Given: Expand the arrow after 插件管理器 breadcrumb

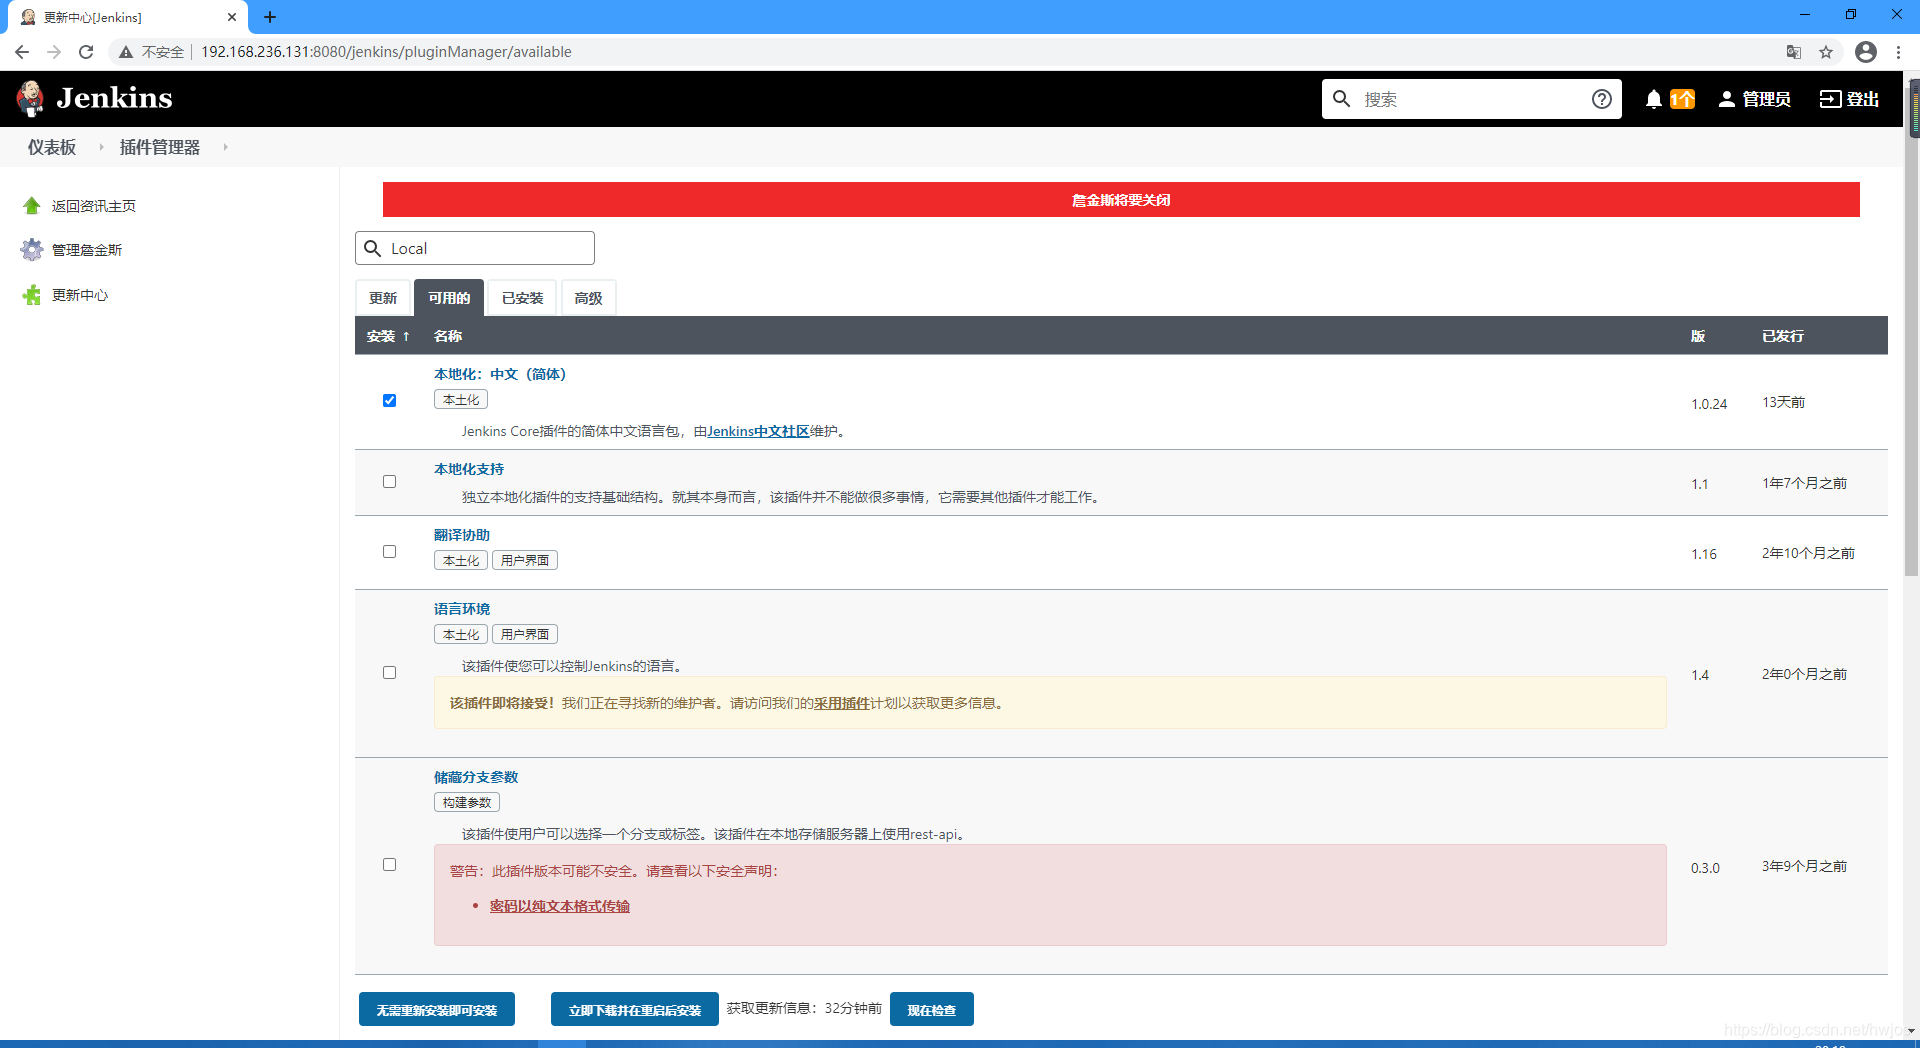Looking at the screenshot, I should [225, 147].
